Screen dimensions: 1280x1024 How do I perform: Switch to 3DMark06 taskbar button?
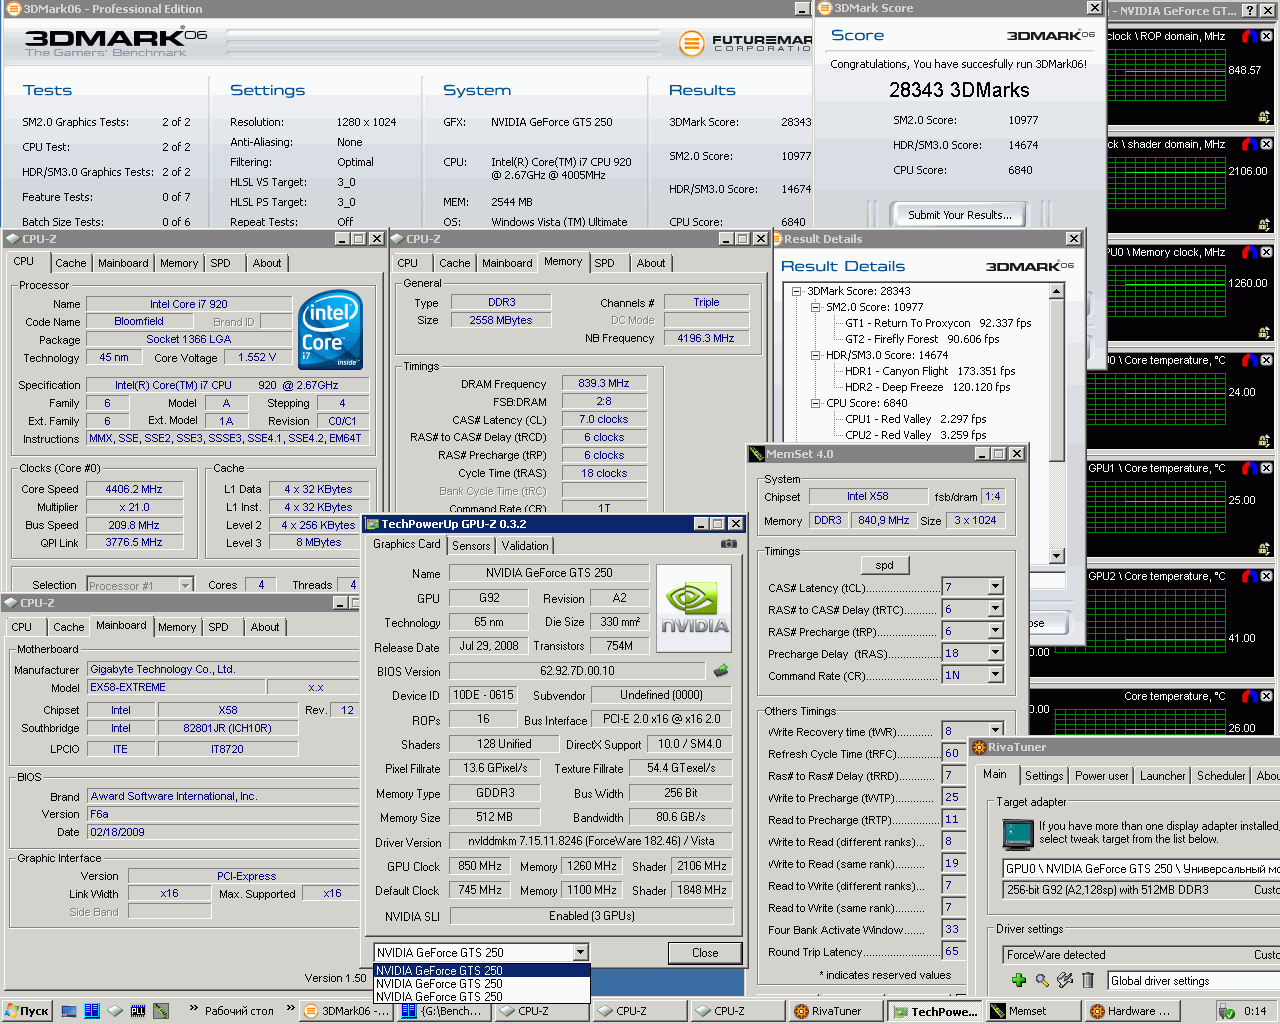[345, 1011]
